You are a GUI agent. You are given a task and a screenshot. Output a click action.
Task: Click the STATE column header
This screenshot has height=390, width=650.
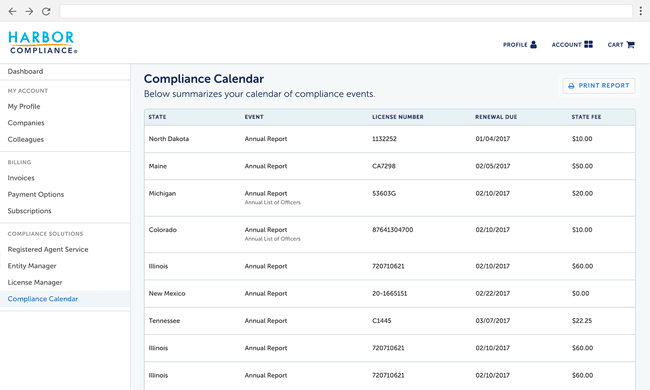[158, 117]
